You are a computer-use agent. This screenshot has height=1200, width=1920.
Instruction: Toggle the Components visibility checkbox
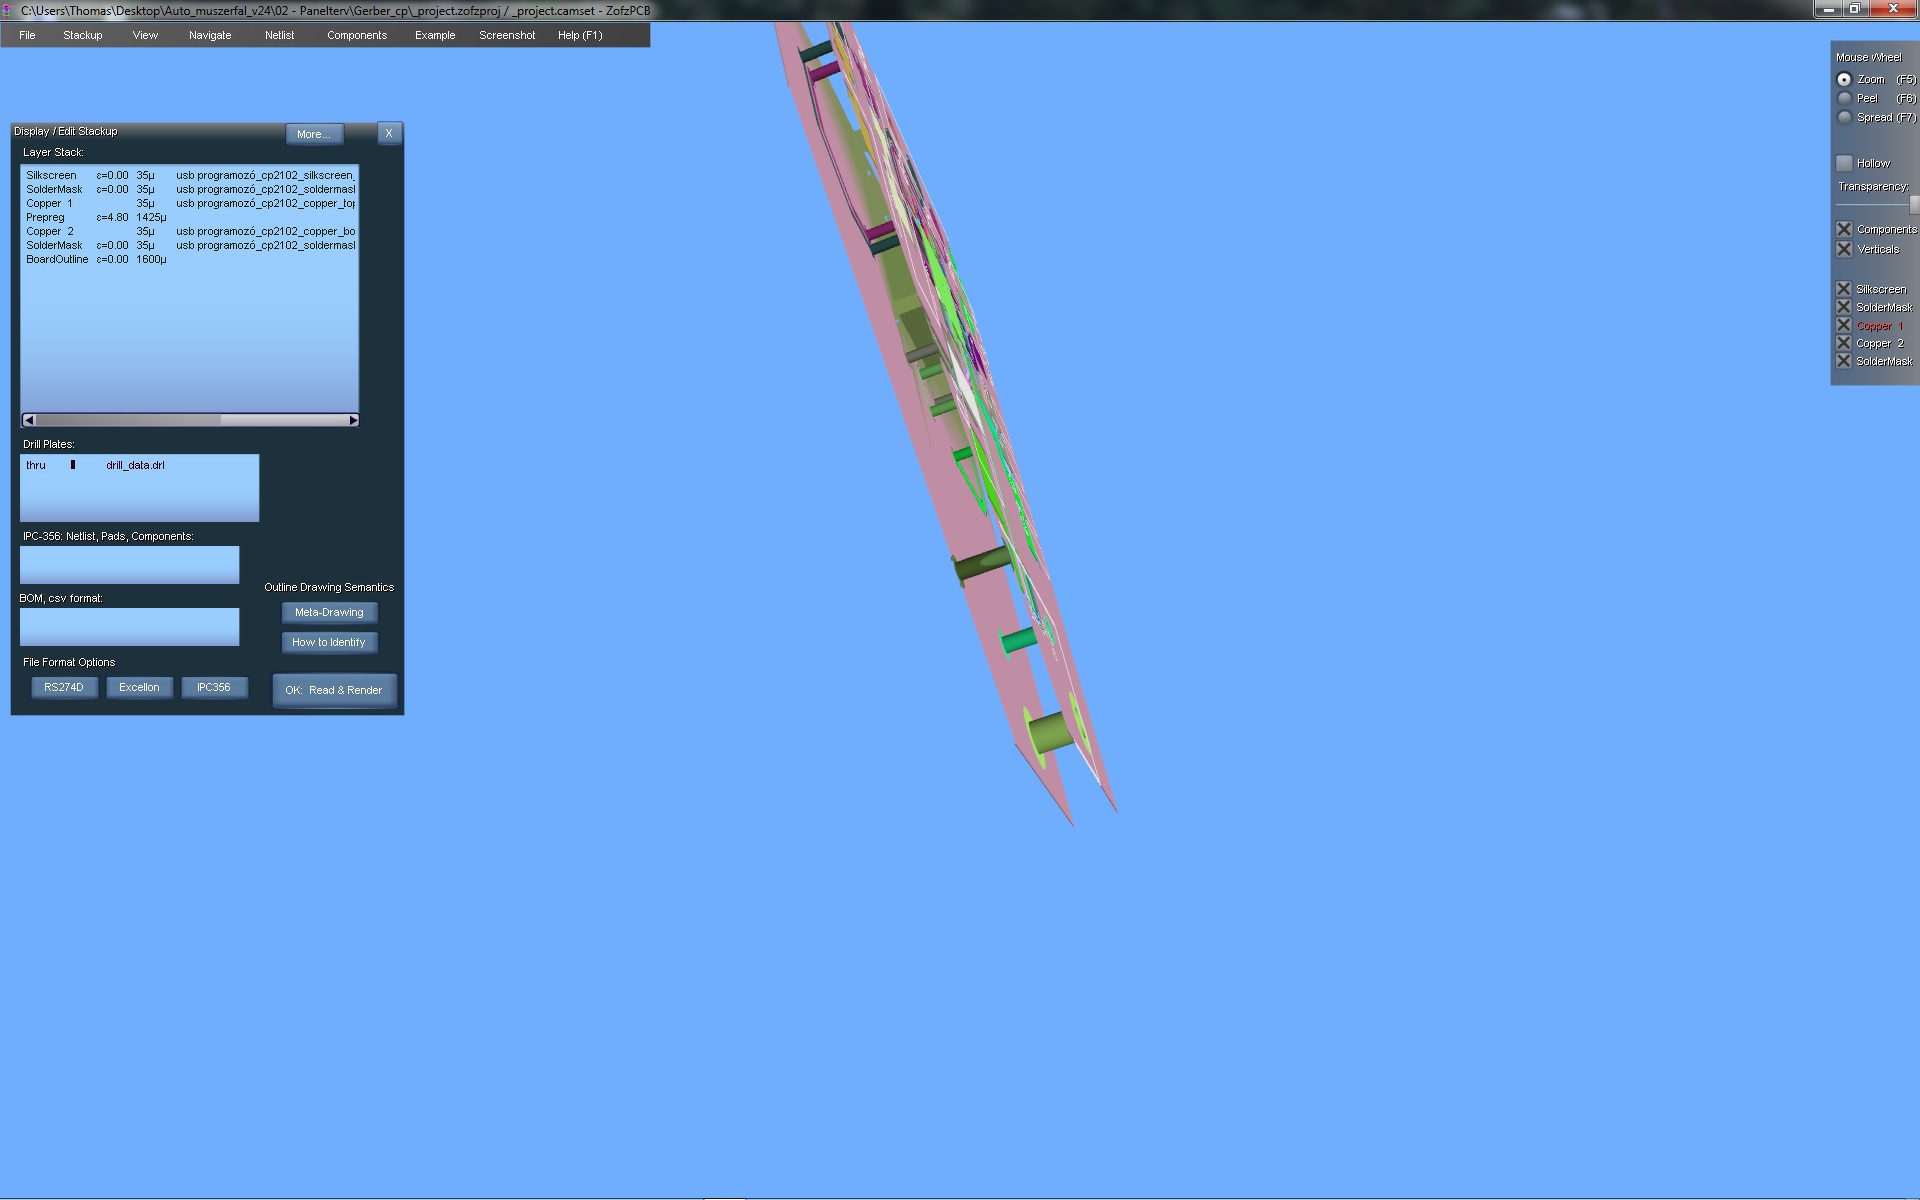coord(1844,229)
